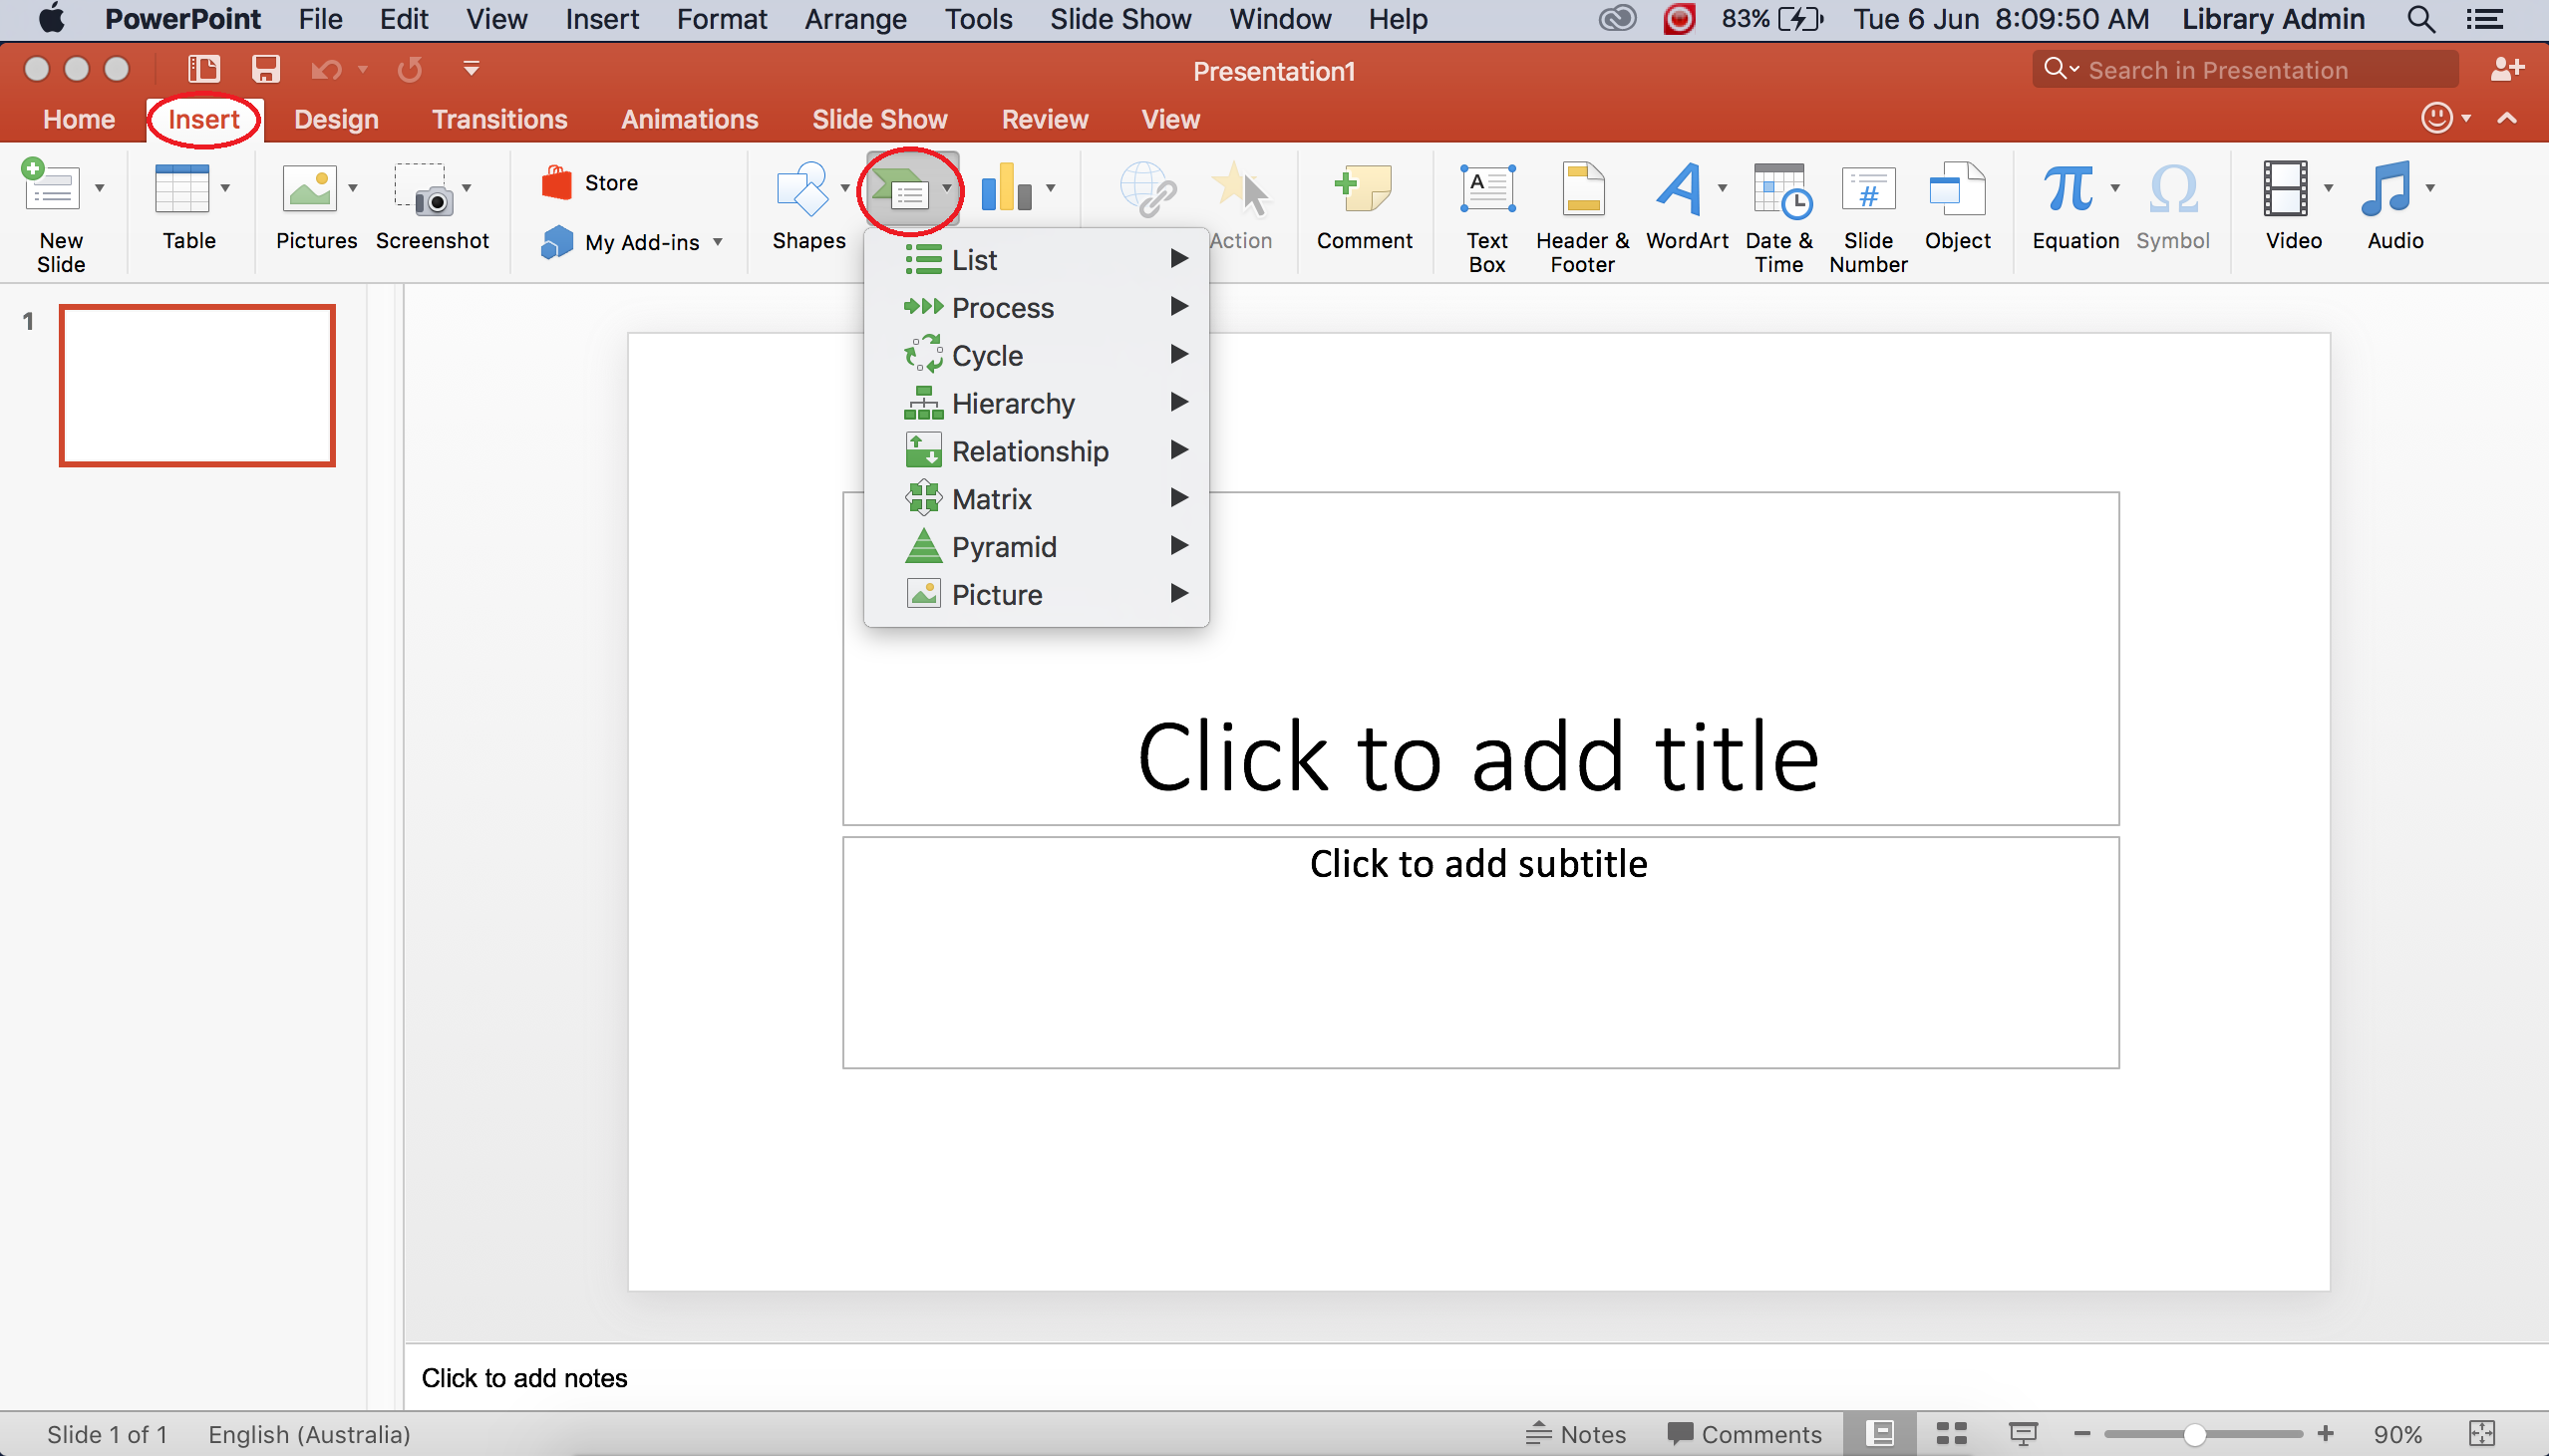The width and height of the screenshot is (2549, 1456).
Task: Open the Relationship SmartArt submenu
Action: (x=1036, y=451)
